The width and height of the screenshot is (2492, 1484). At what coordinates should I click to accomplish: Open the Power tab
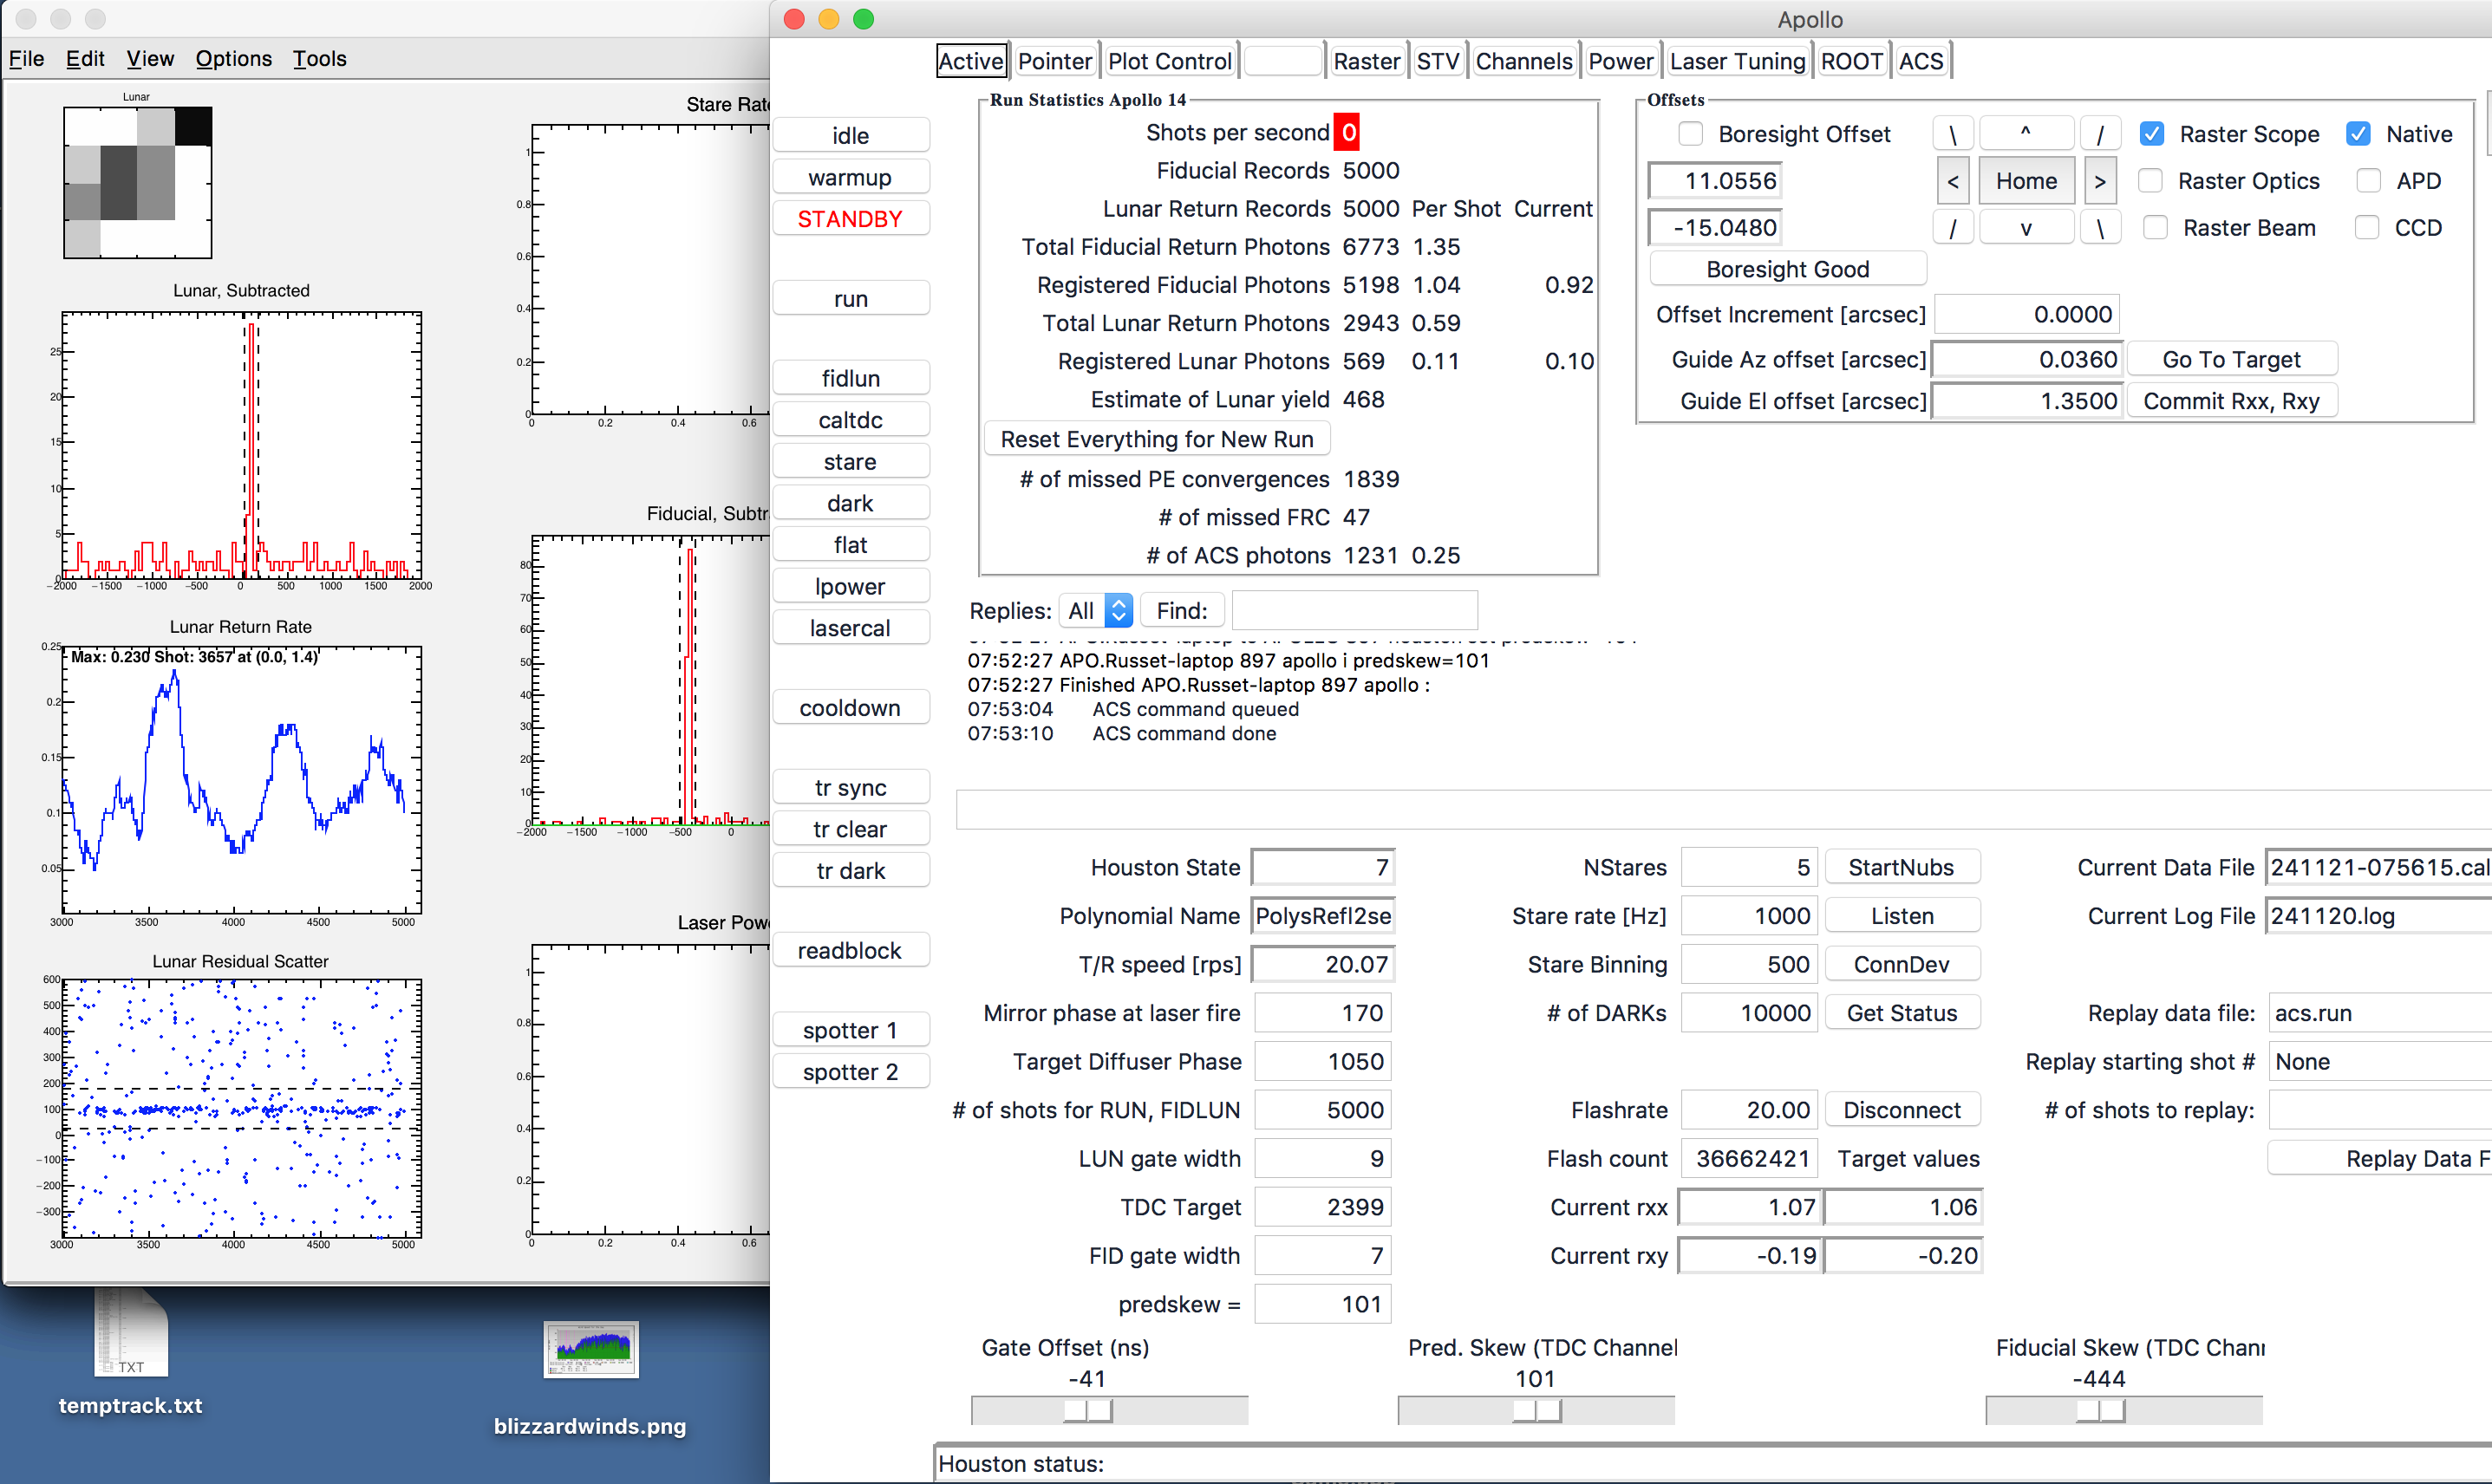(1621, 61)
